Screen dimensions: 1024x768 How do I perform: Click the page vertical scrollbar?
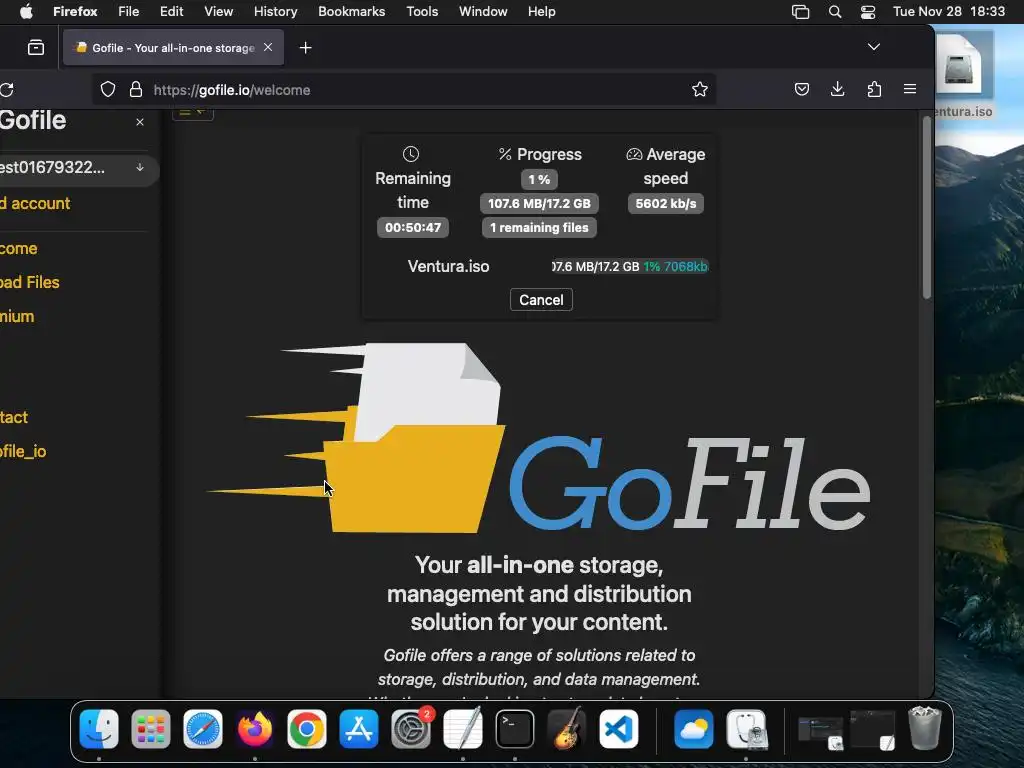point(927,208)
